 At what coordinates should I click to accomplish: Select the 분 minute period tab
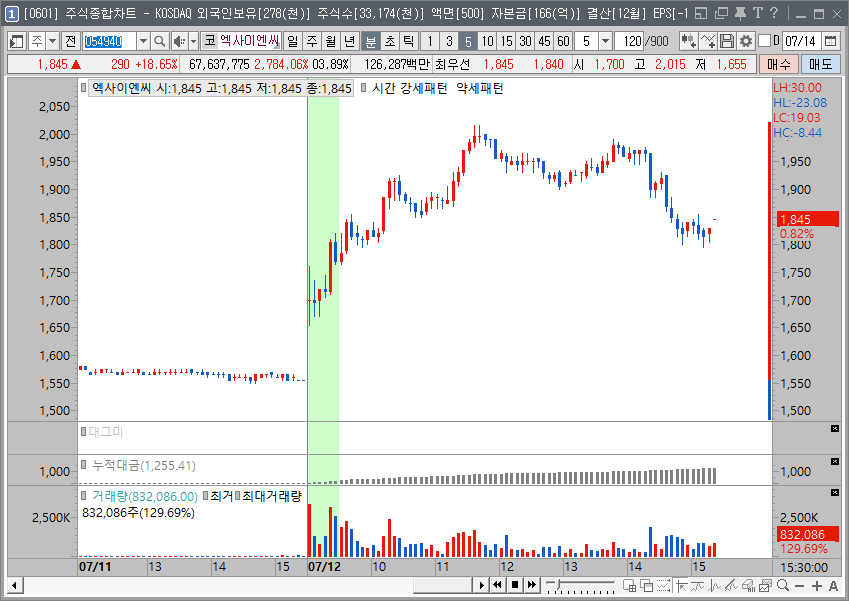[370, 41]
